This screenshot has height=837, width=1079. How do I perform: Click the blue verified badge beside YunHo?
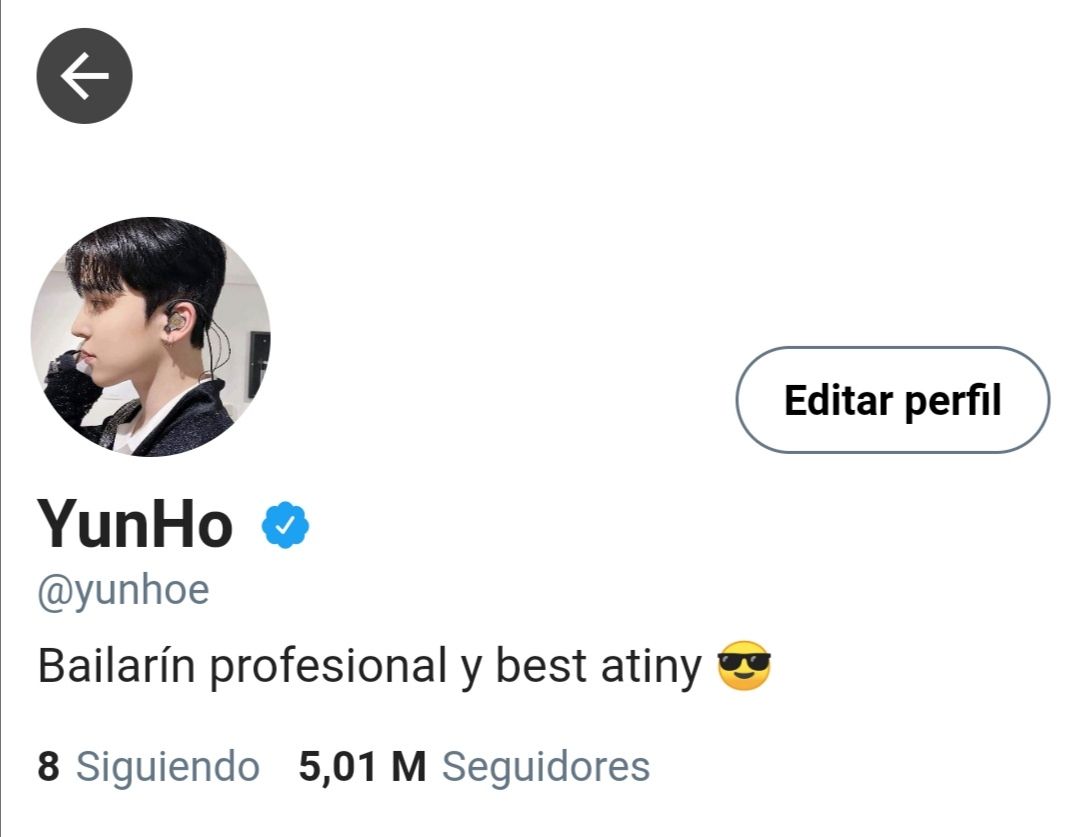[x=286, y=525]
